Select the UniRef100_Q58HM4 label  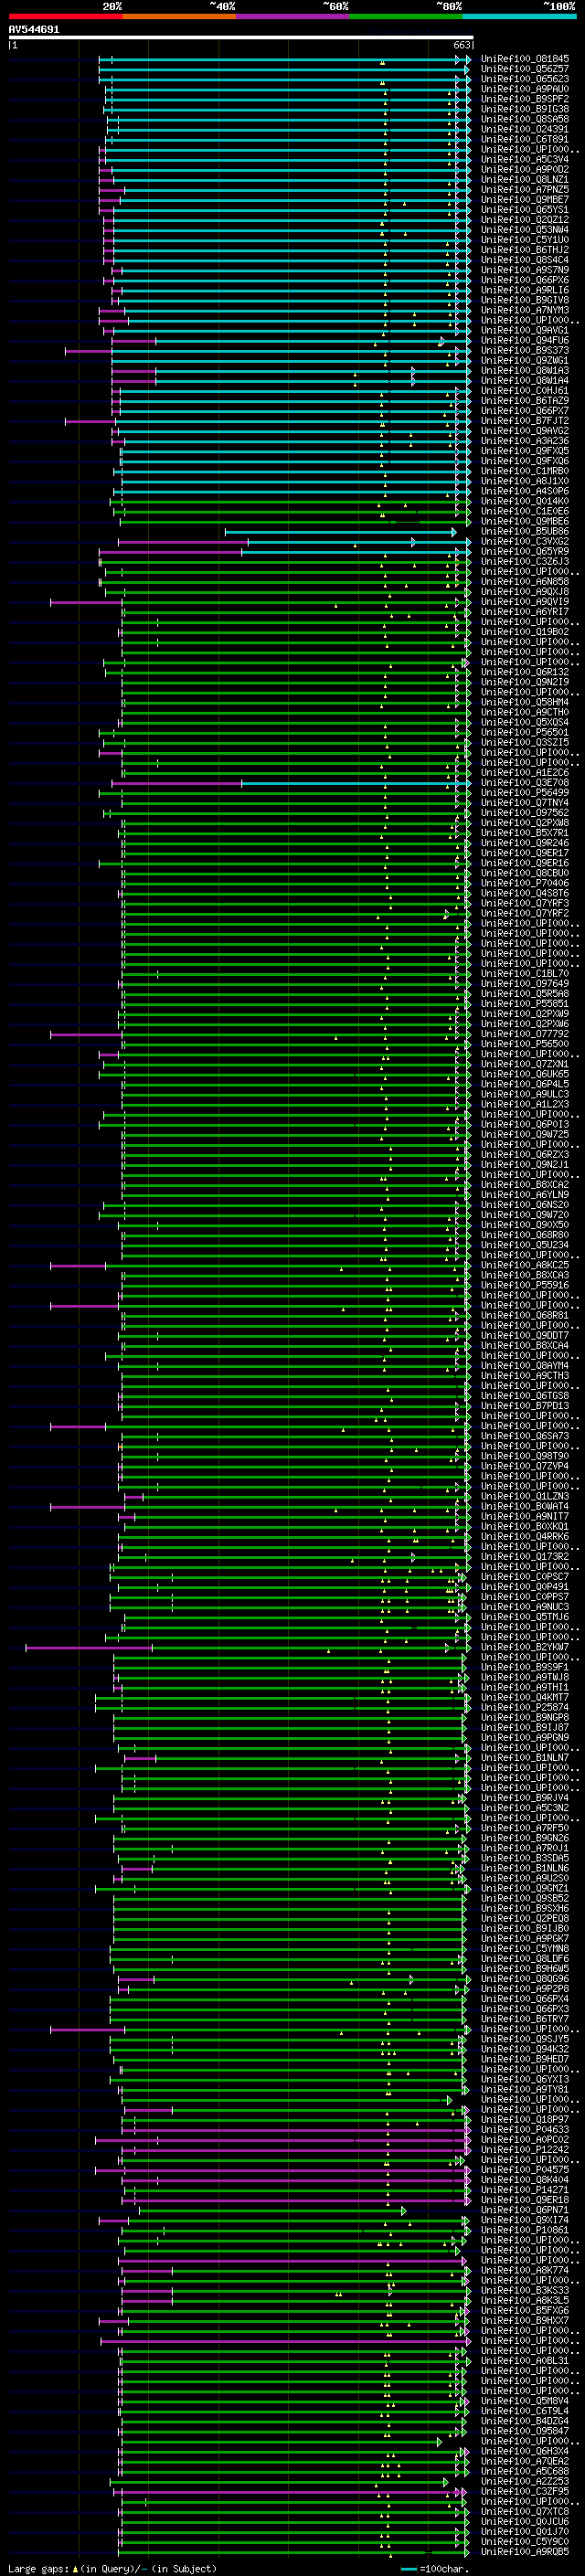(x=525, y=702)
